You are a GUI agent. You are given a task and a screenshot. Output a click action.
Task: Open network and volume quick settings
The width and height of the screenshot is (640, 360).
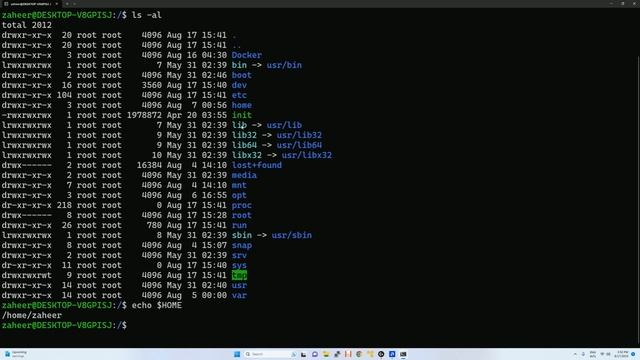click(605, 354)
